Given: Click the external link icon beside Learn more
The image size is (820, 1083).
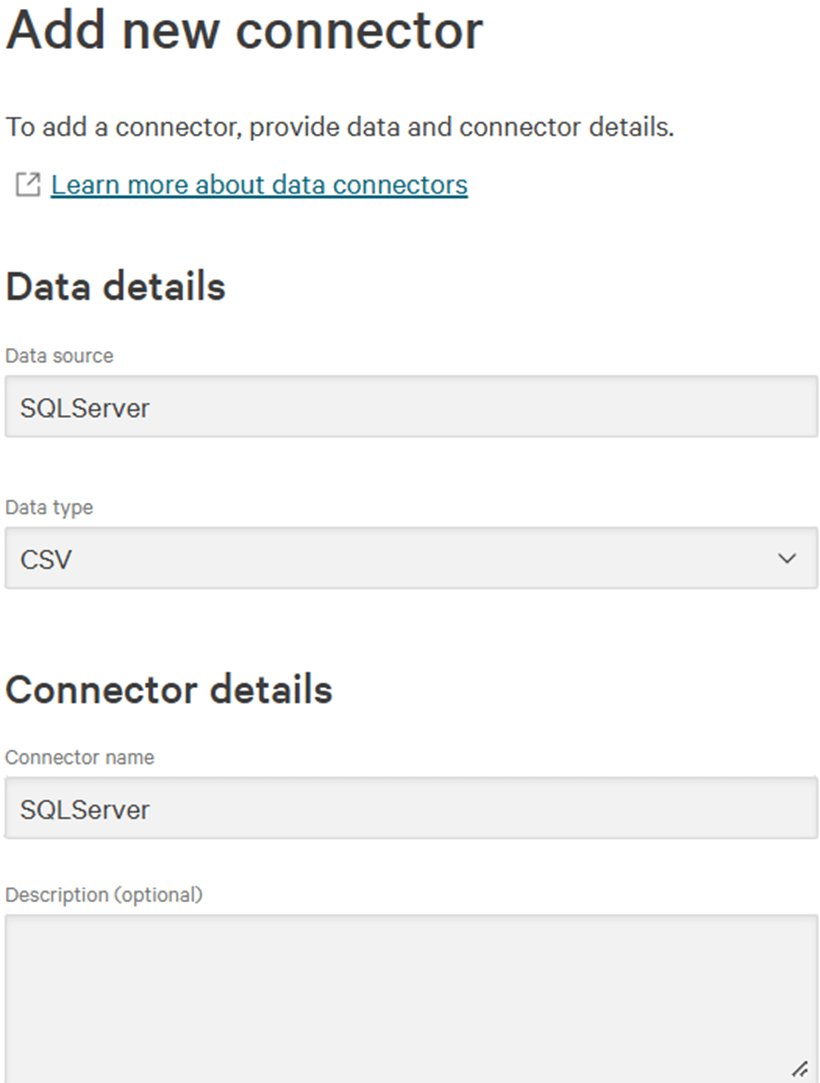Looking at the screenshot, I should (x=28, y=185).
